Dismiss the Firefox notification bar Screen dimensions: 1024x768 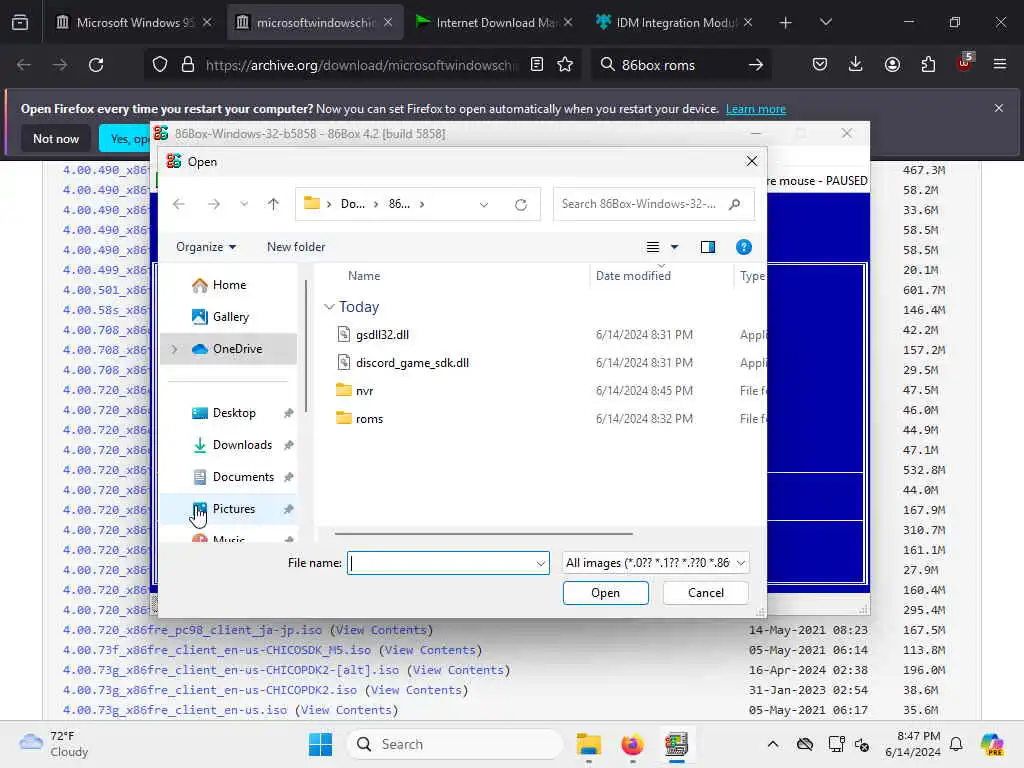[999, 108]
